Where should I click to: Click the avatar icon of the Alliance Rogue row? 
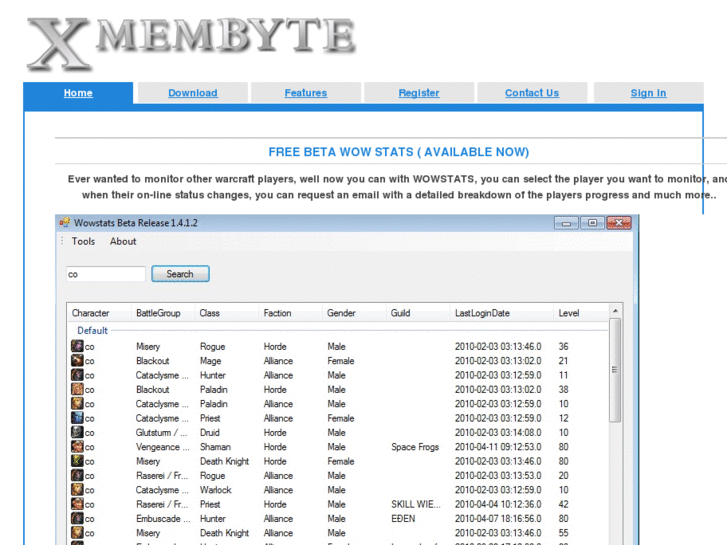click(x=77, y=475)
